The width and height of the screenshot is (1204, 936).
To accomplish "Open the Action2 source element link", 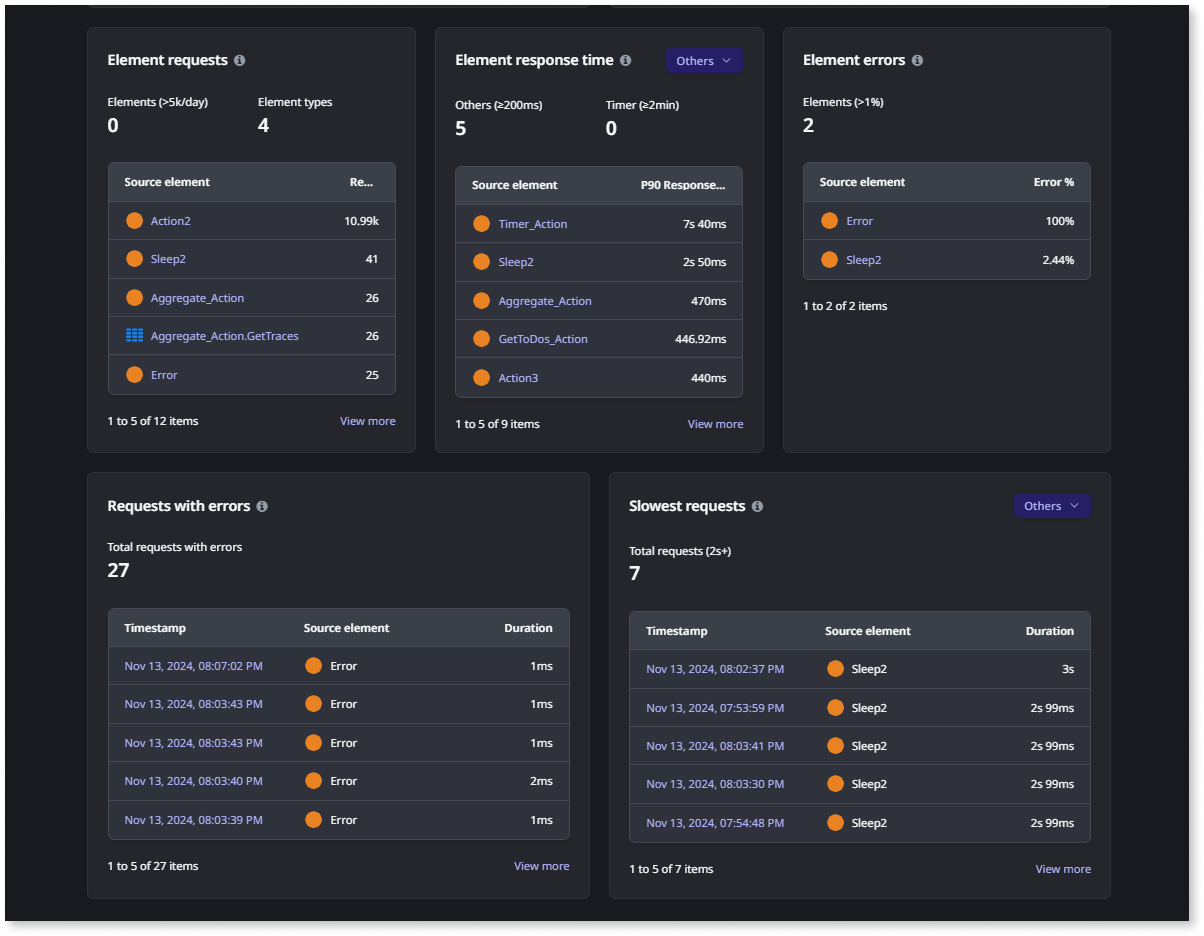I will (x=171, y=221).
